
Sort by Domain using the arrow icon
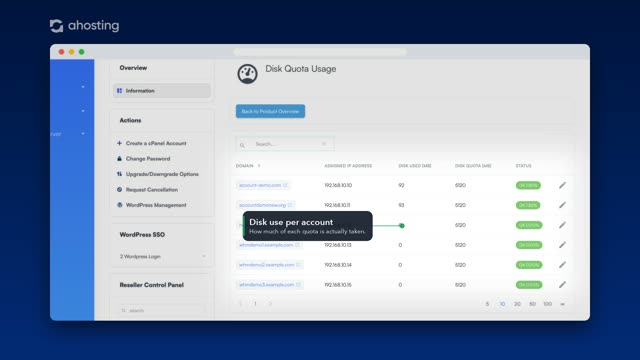(x=259, y=166)
